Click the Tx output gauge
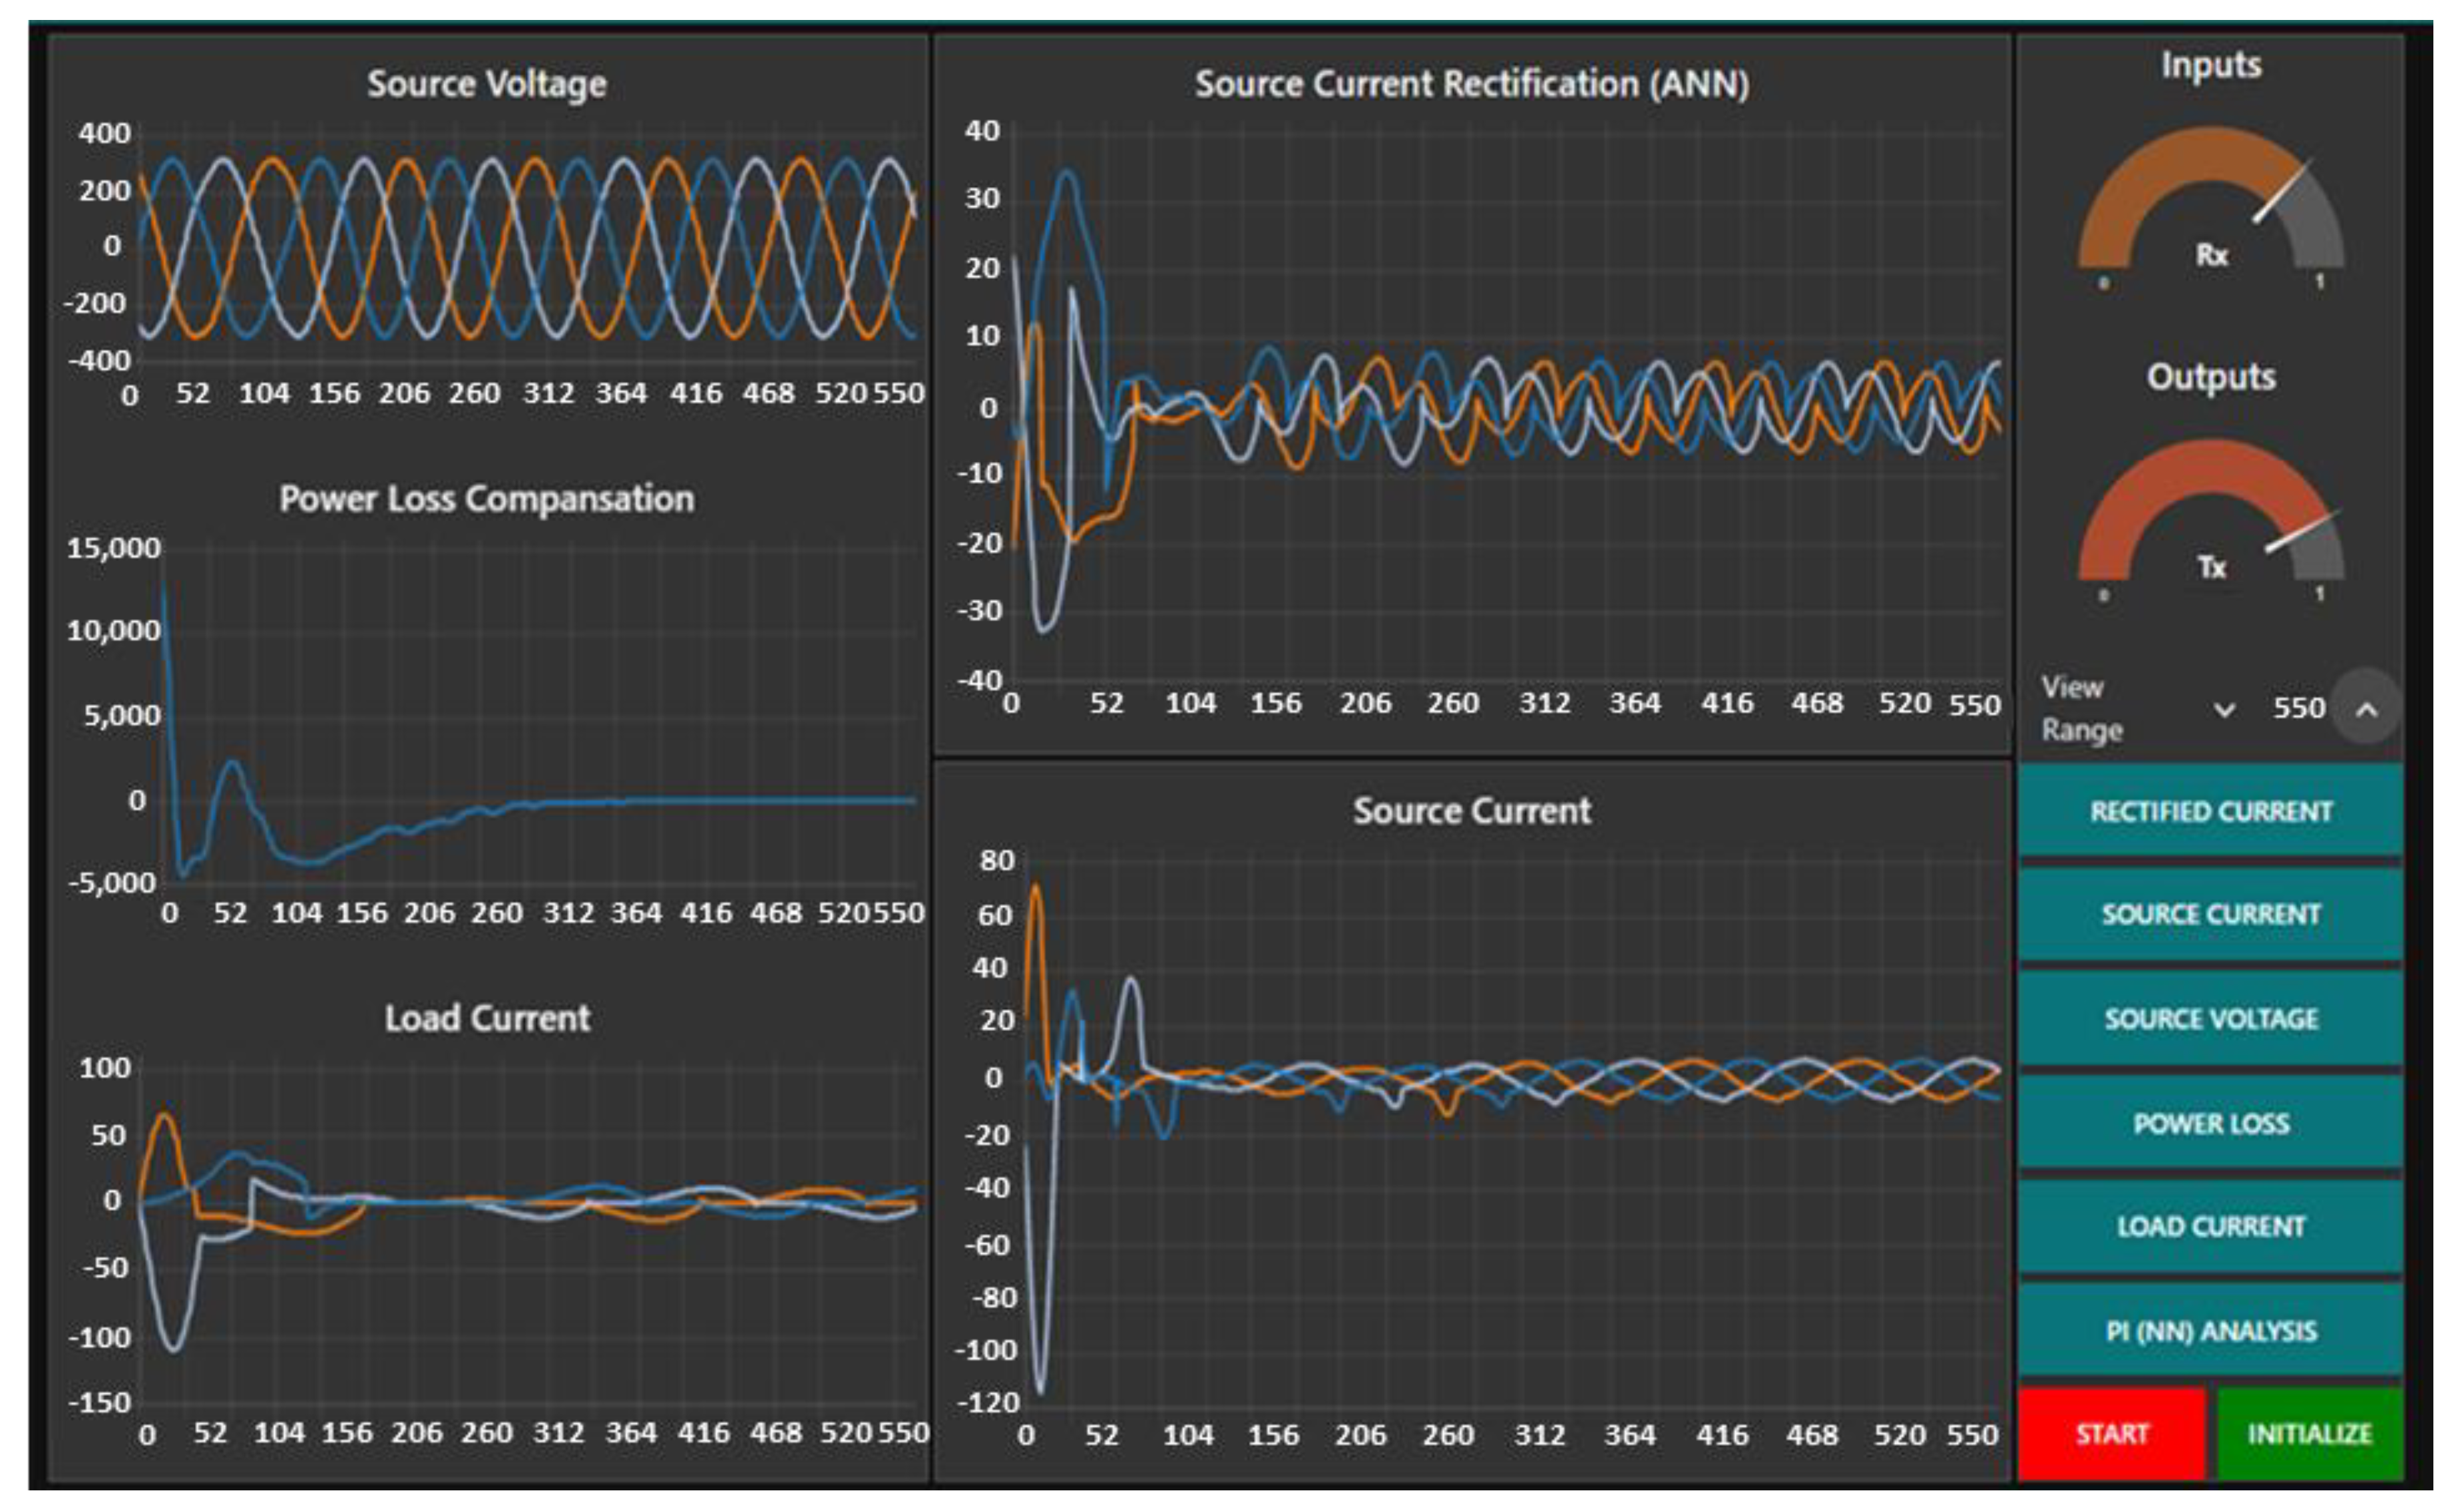Viewport: 2464px width, 1511px height. 2210,517
